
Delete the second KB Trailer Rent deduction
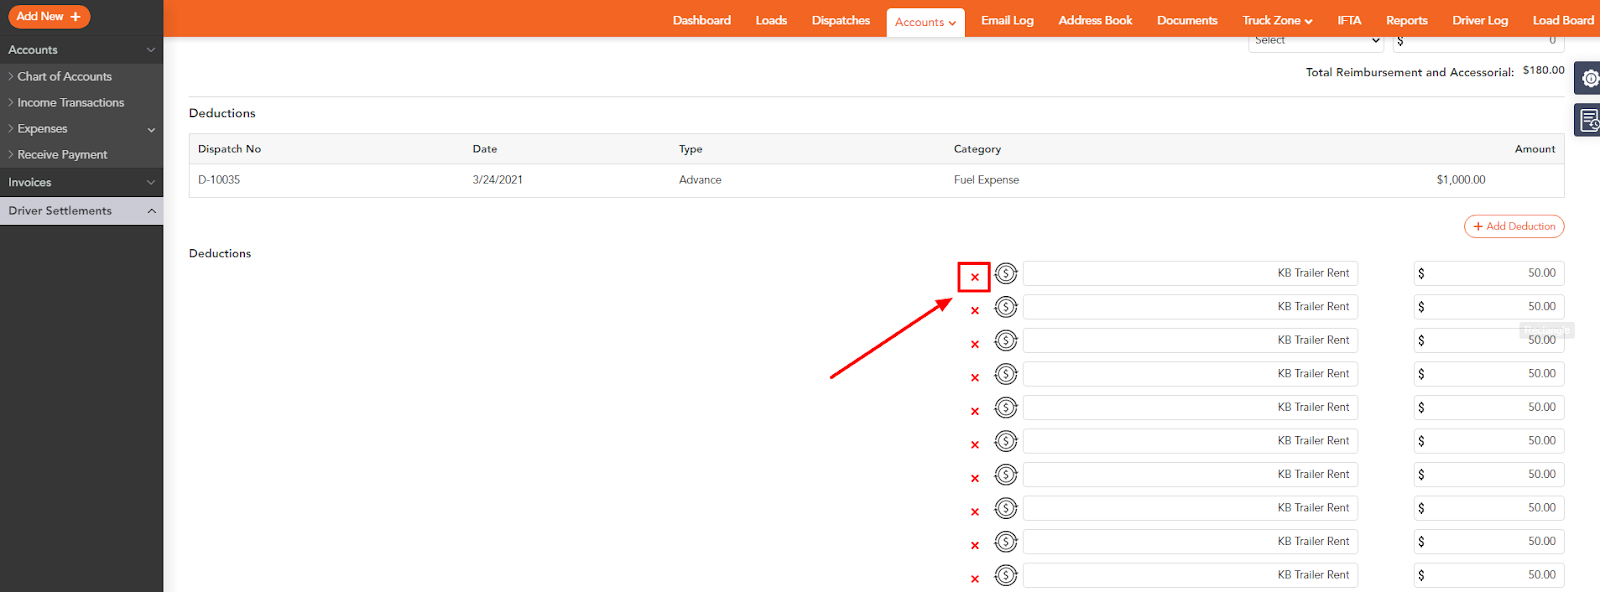(x=974, y=311)
